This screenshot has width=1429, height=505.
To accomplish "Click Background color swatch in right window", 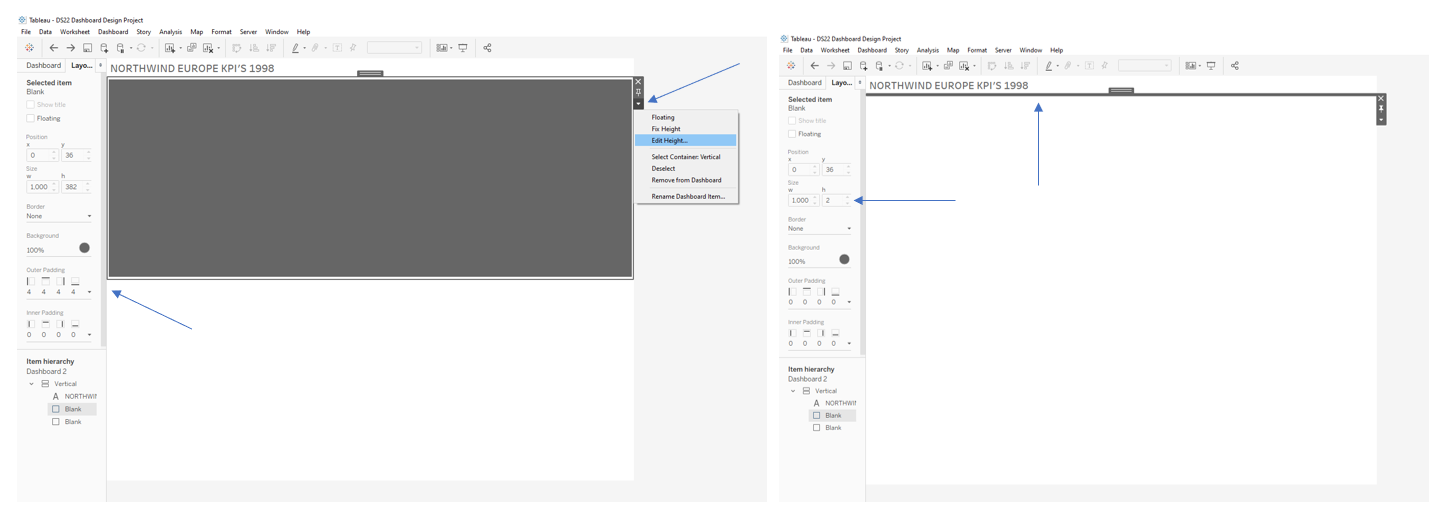I will click(x=844, y=259).
